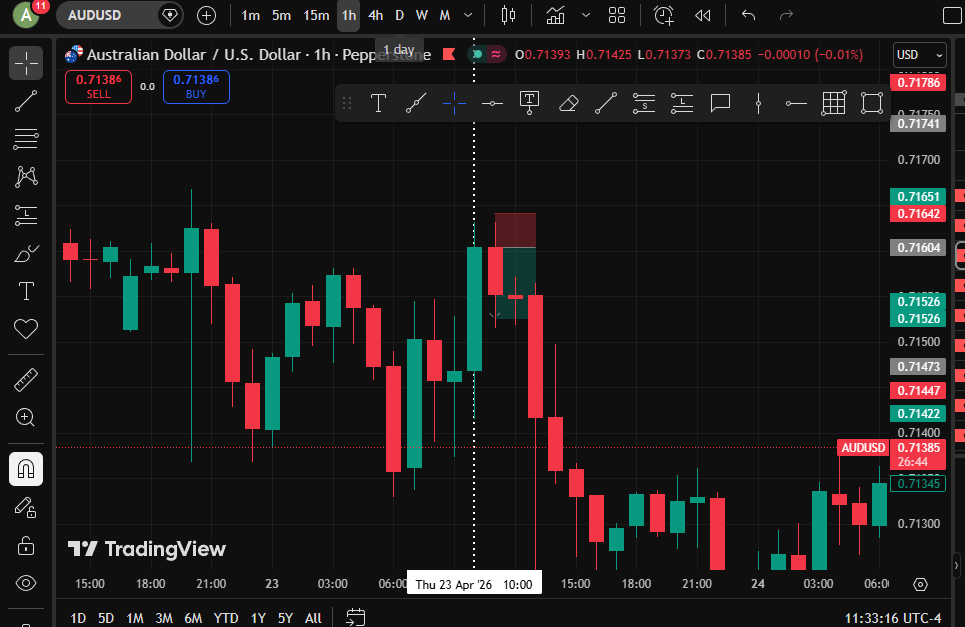Click the blue BUY 0.71386 button
Viewport: 965px width, 627px height.
tap(196, 87)
